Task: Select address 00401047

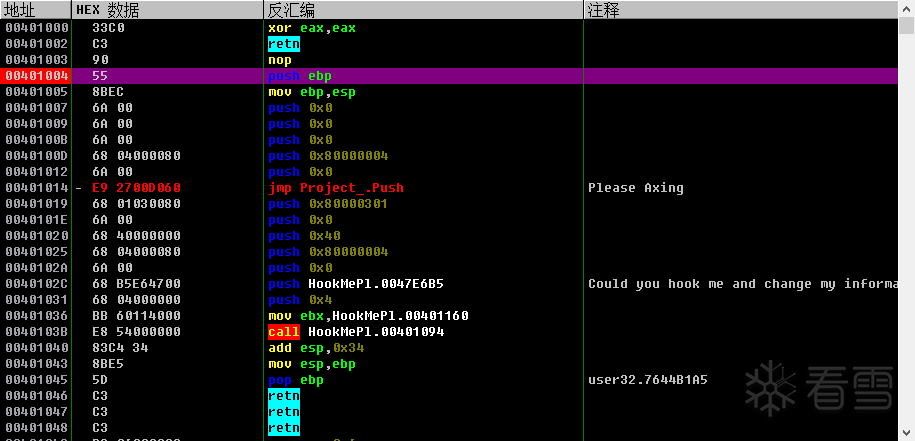Action: coord(37,412)
